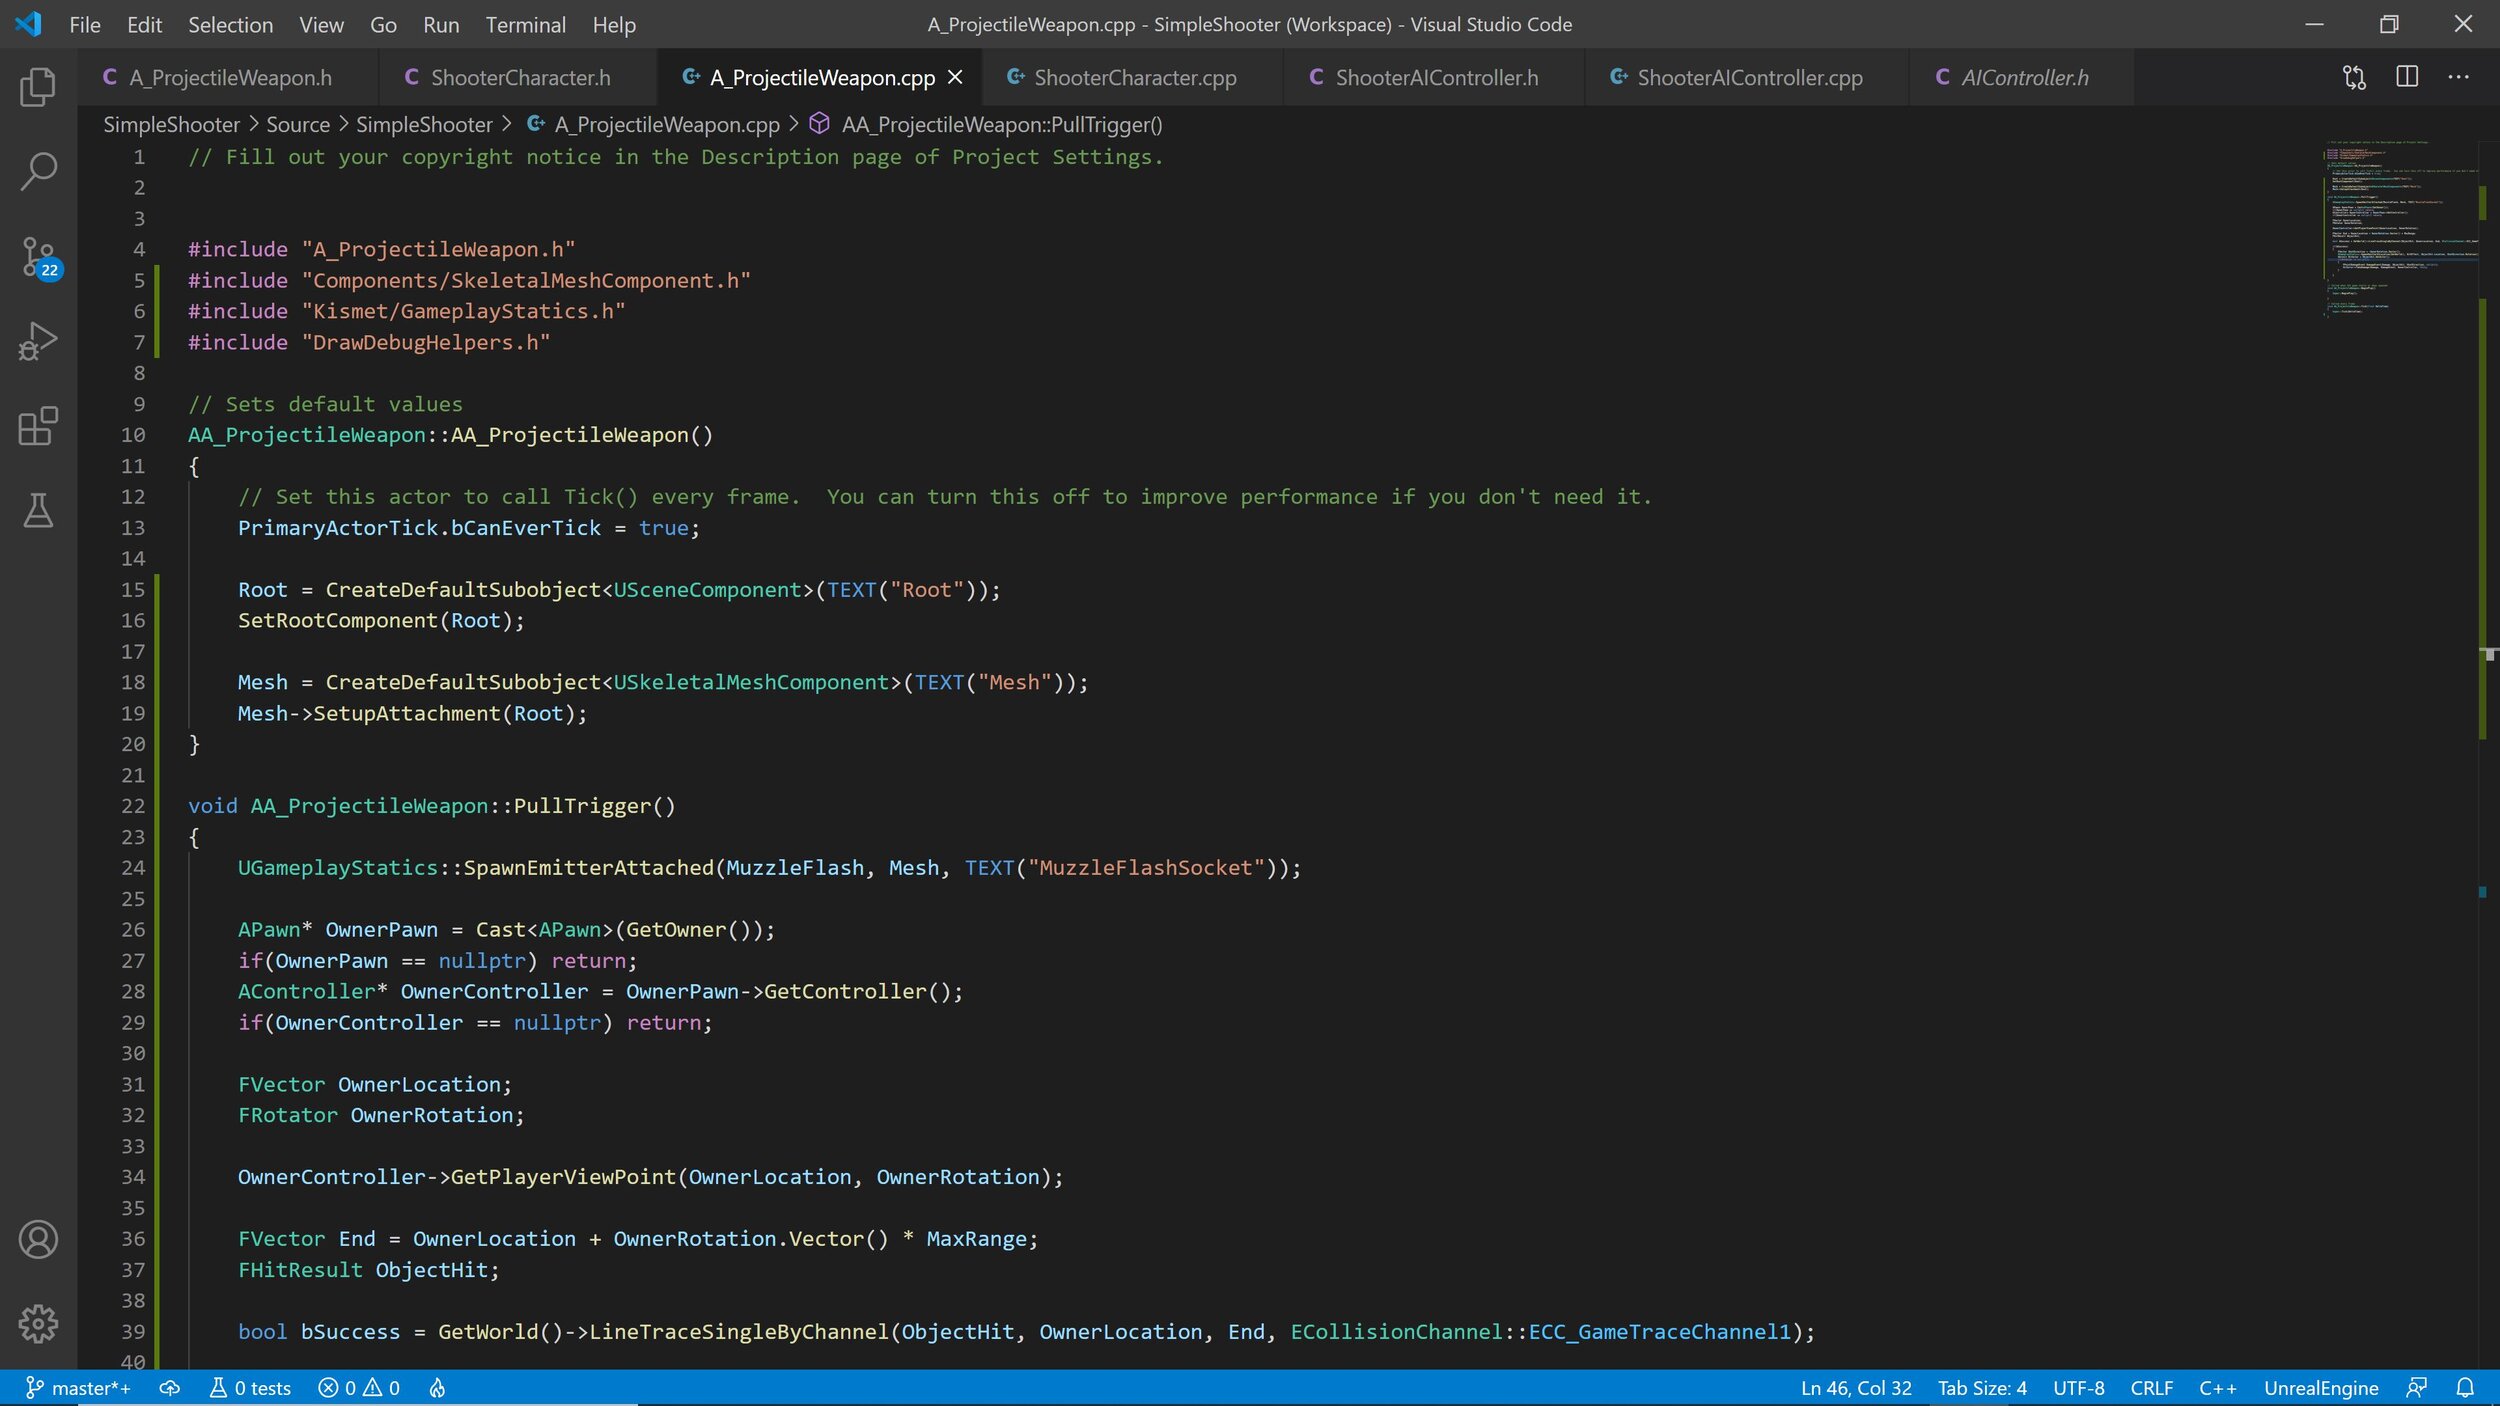Open the Testing flask view
Viewport: 2500px width, 1406px height.
(x=38, y=510)
